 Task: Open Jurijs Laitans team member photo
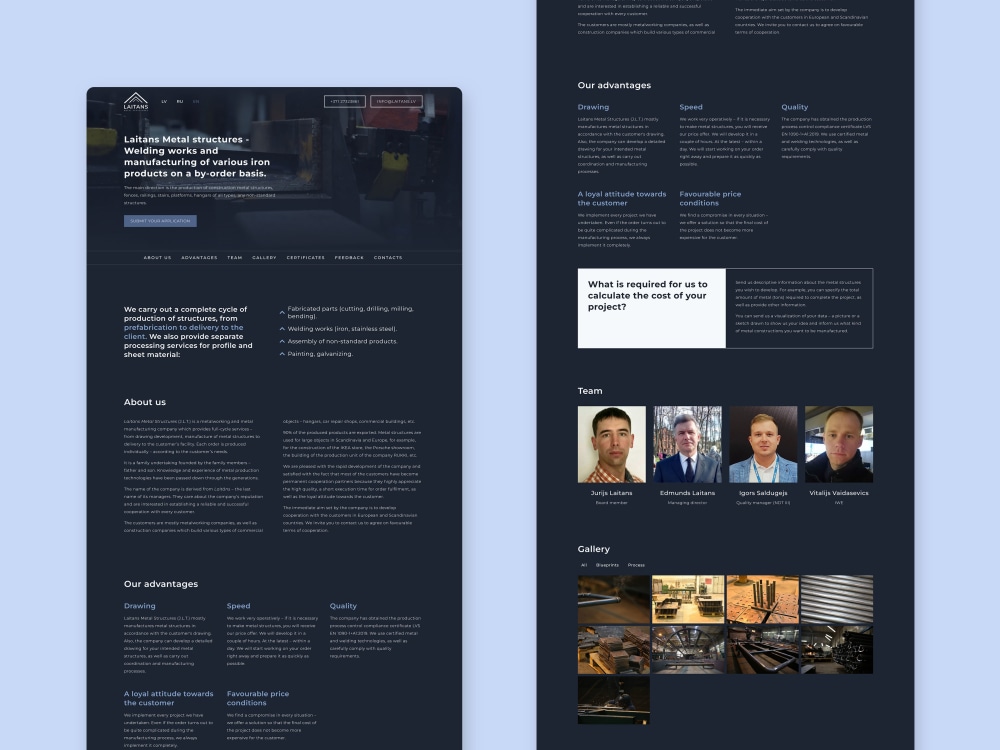click(x=613, y=443)
